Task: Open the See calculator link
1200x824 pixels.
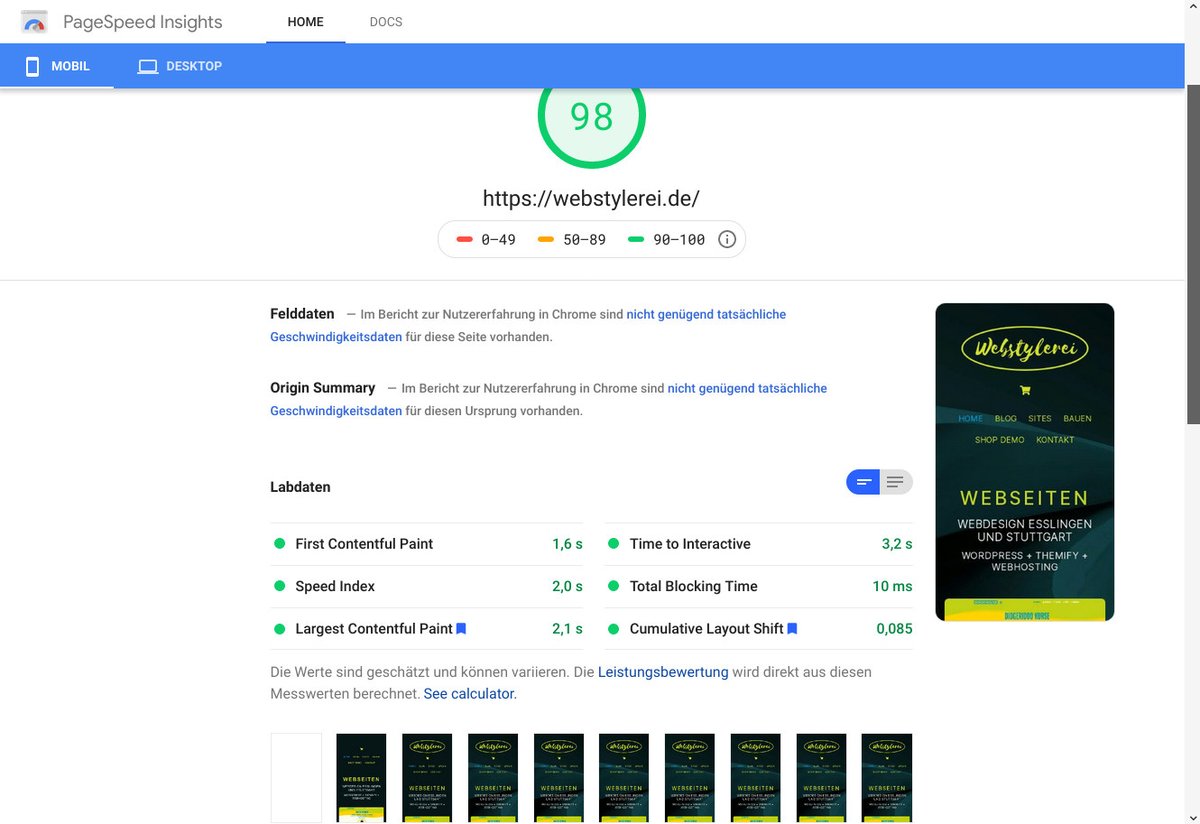Action: (468, 693)
